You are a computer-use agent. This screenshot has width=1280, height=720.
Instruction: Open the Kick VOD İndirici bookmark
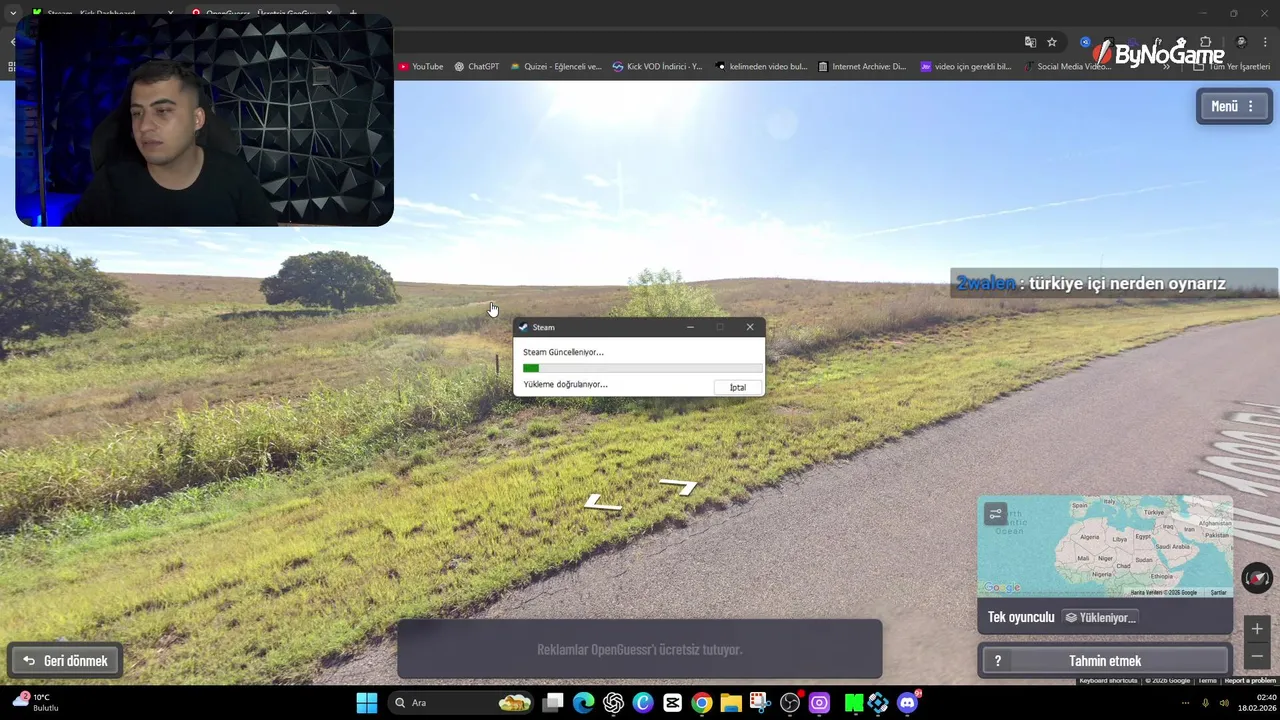(x=657, y=67)
